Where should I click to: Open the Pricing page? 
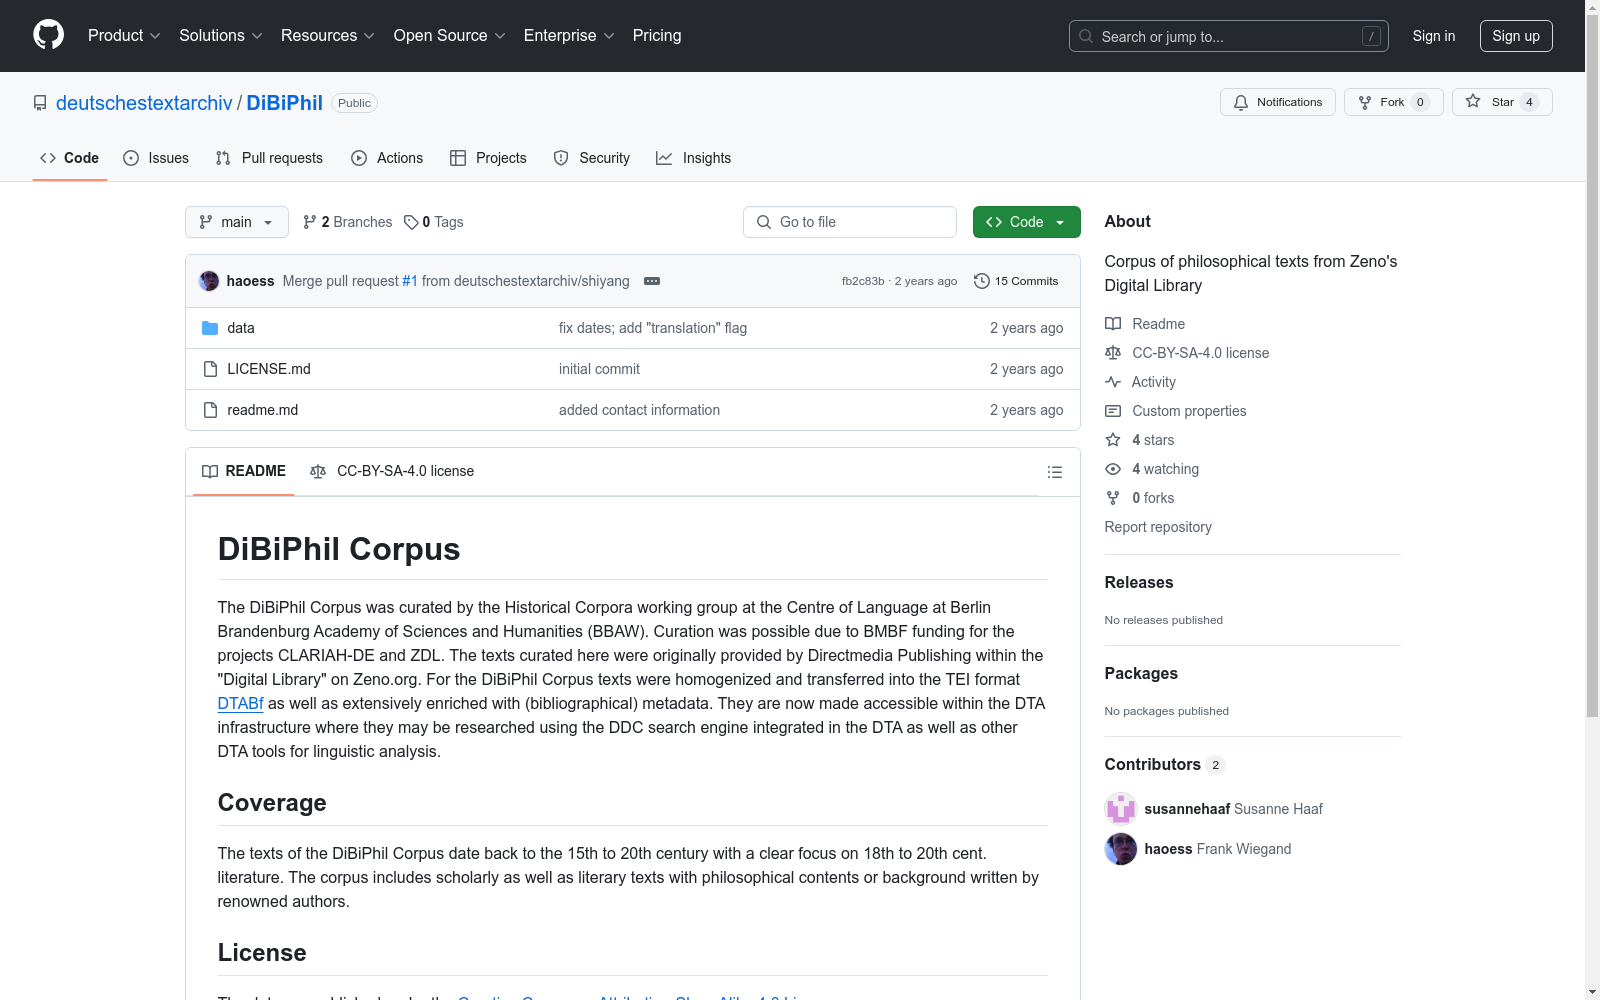pos(657,36)
